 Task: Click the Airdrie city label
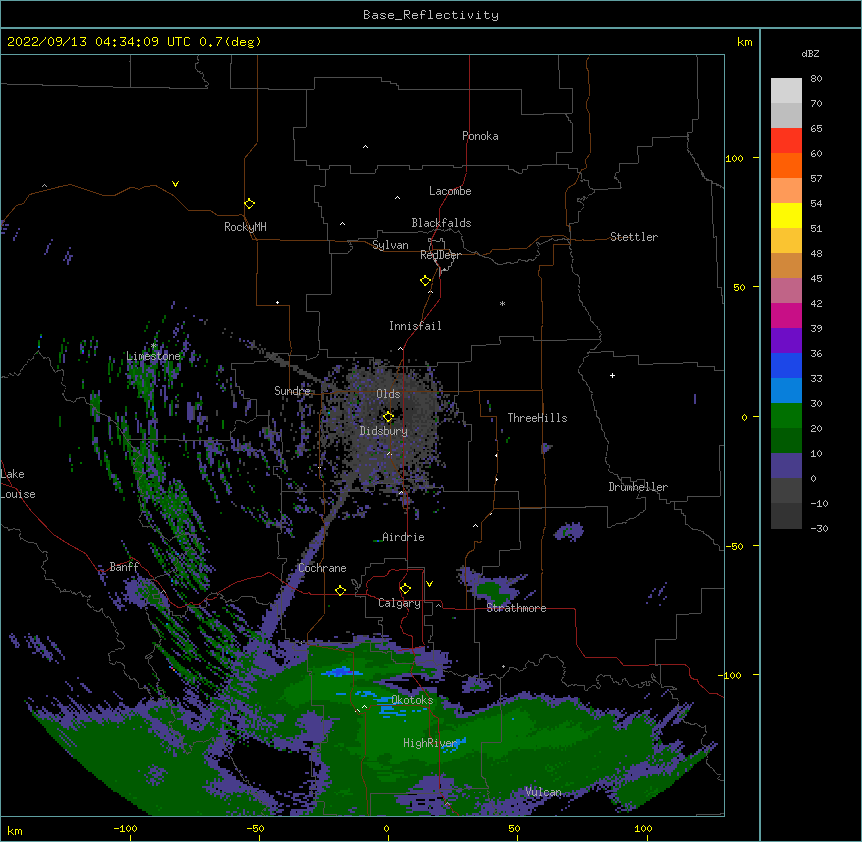(403, 537)
